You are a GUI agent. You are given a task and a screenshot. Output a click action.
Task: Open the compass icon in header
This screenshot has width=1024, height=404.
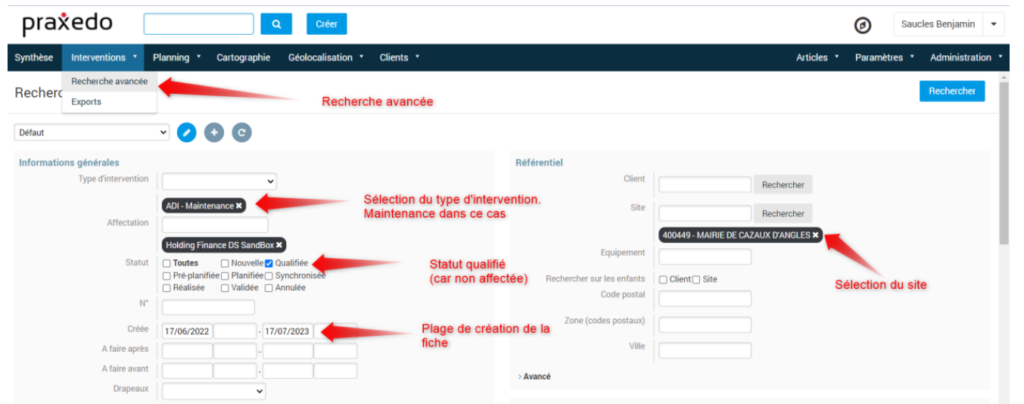click(x=862, y=25)
